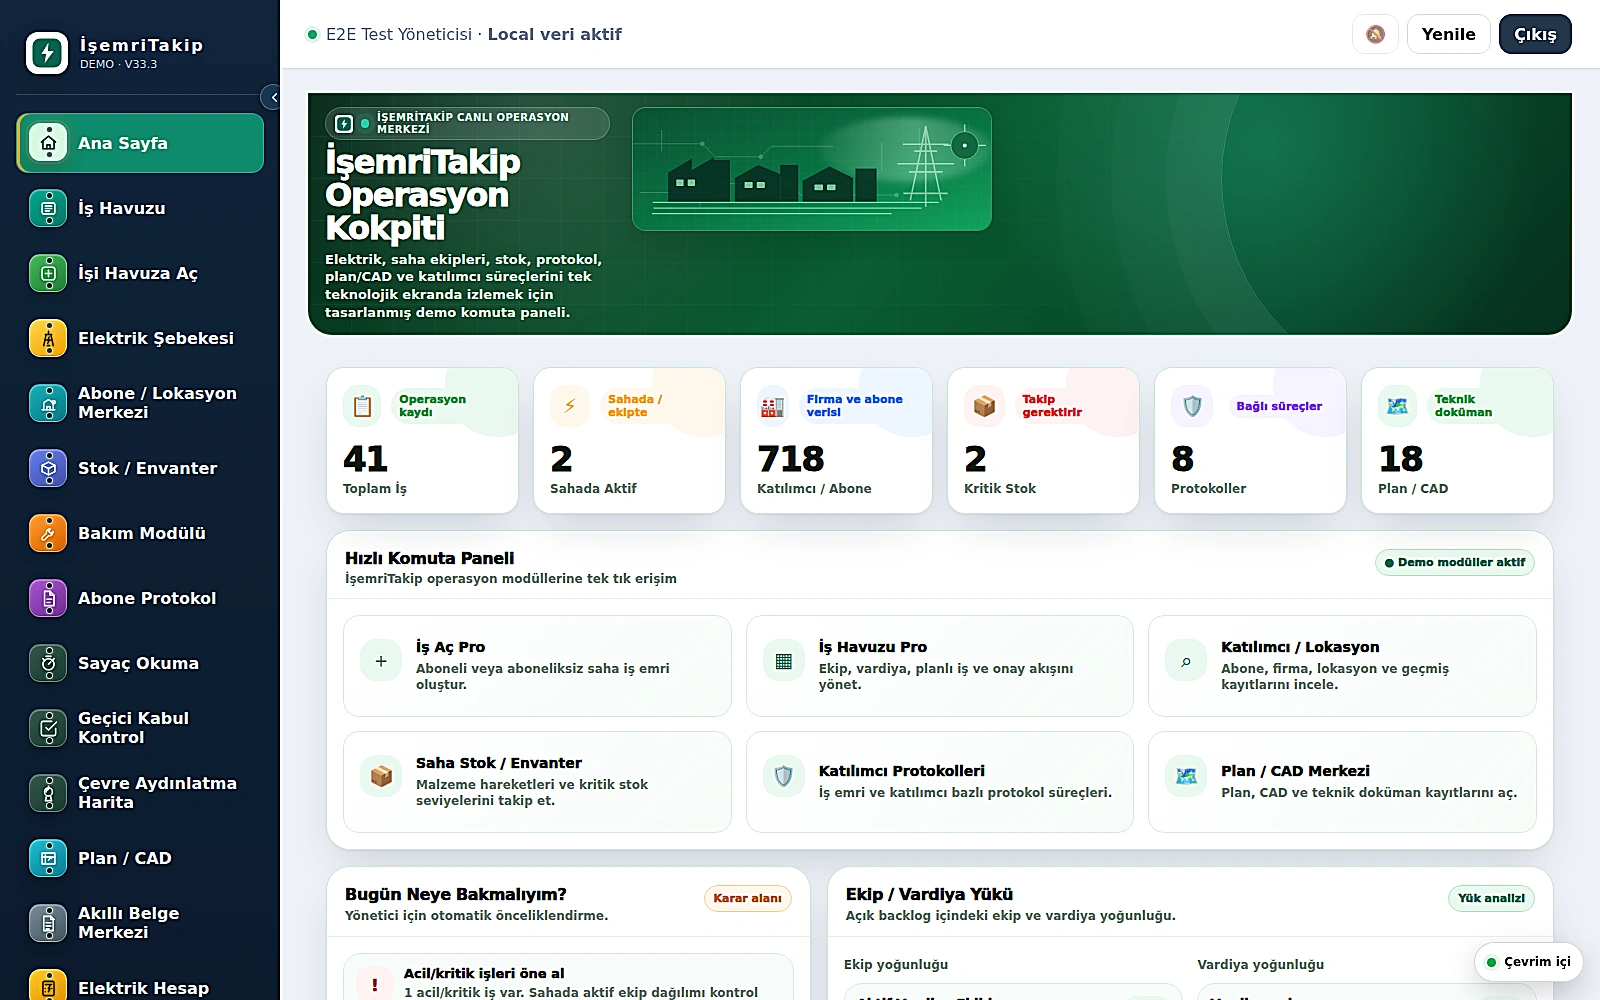Click the plus icon in İş Aç Pro tile
The image size is (1600, 1000).
click(381, 661)
